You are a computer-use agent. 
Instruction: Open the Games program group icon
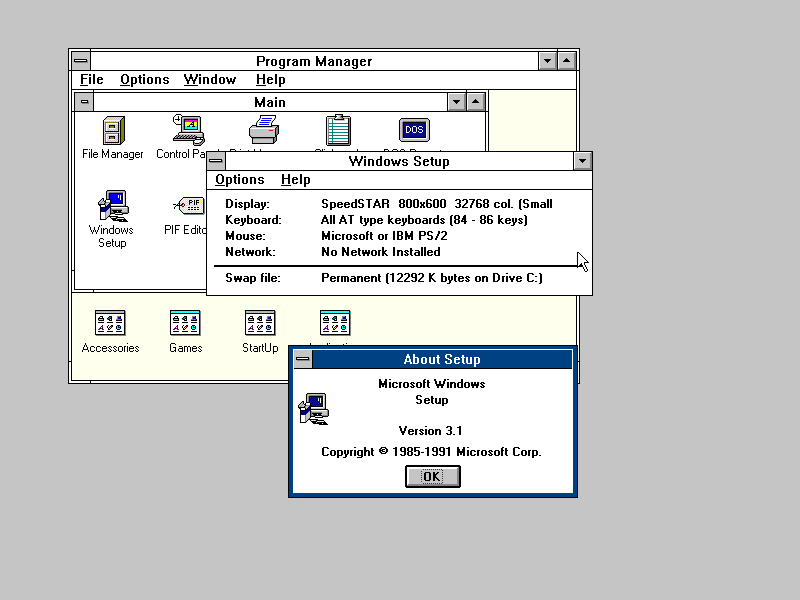click(x=185, y=323)
